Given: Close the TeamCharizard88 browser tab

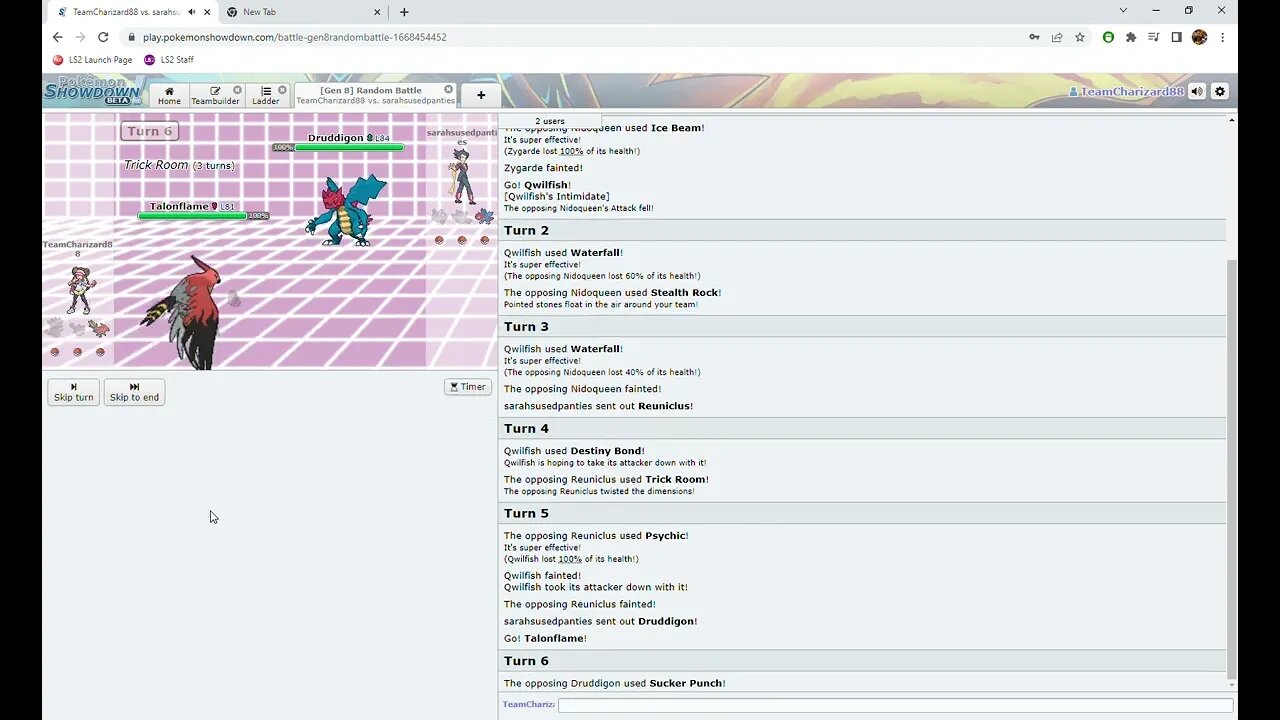Looking at the screenshot, I should pyautogui.click(x=207, y=12).
